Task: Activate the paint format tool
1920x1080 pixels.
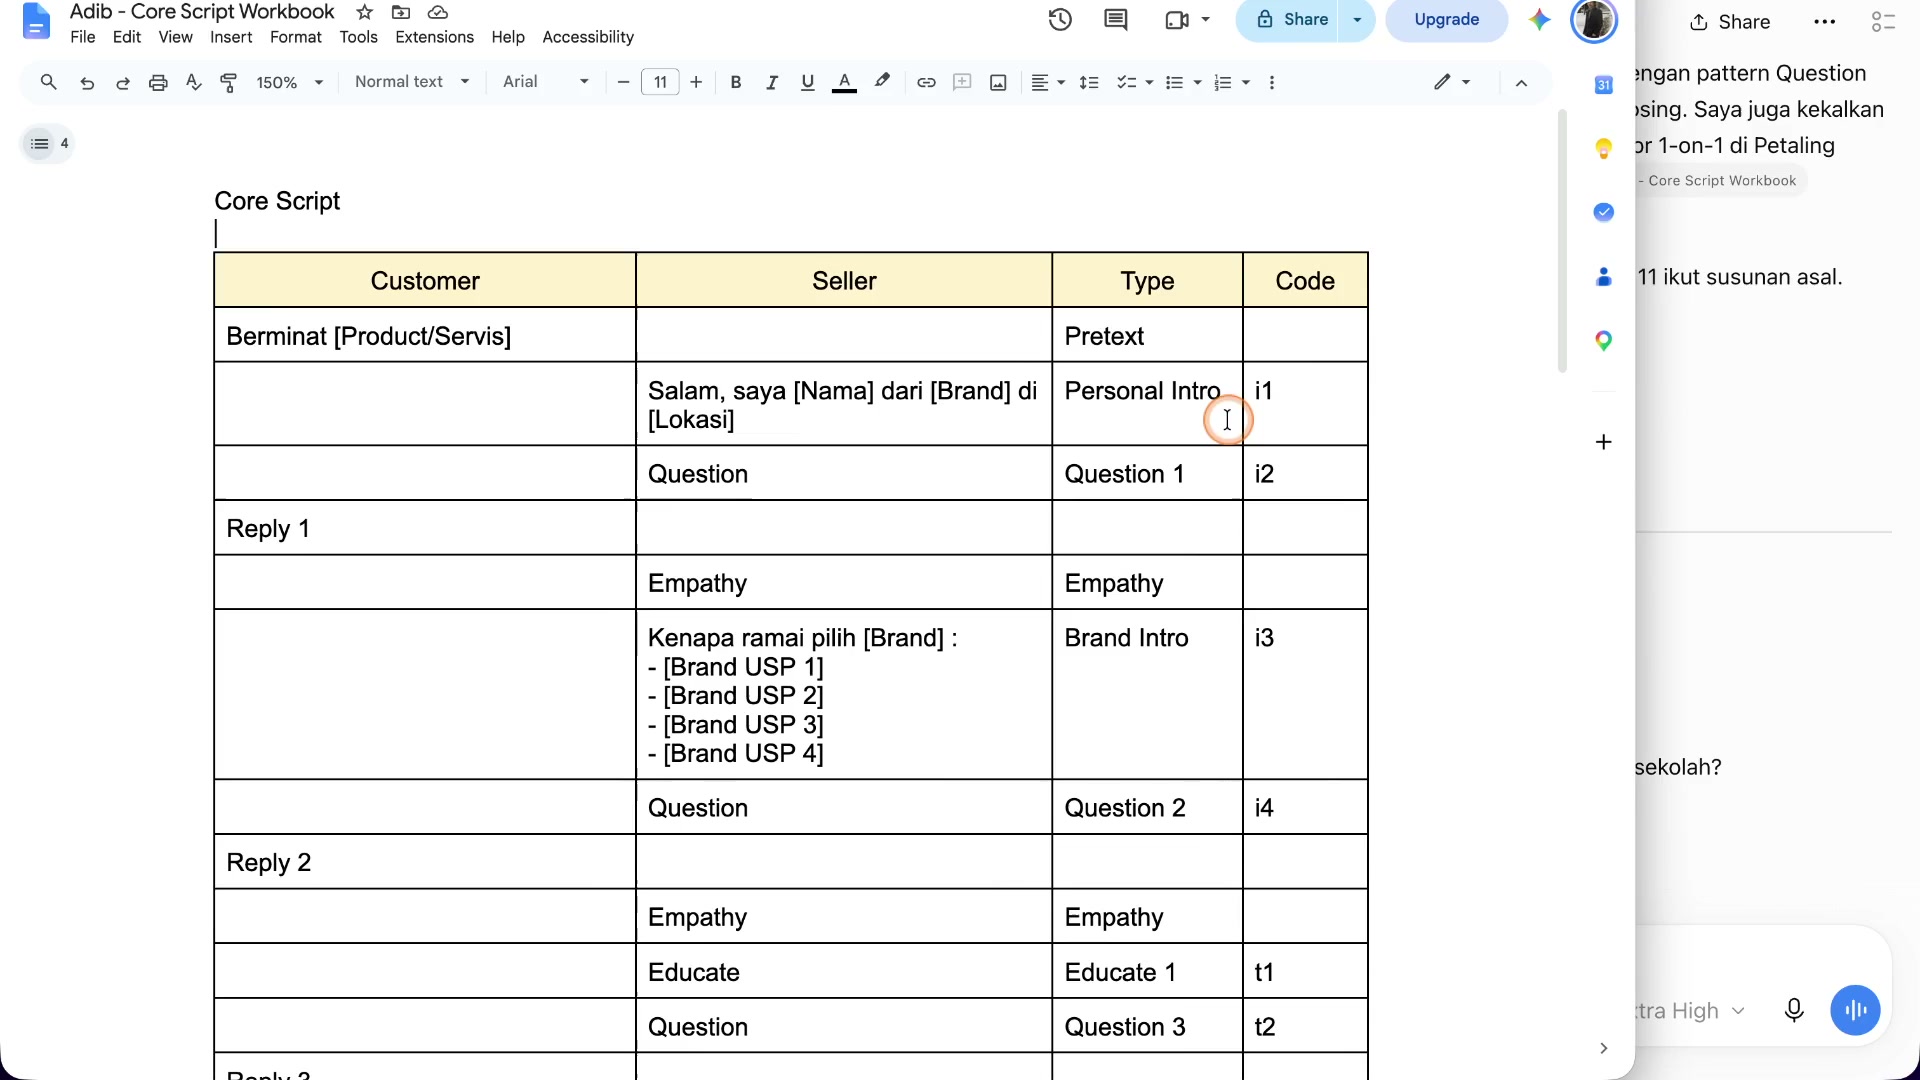Action: point(229,82)
